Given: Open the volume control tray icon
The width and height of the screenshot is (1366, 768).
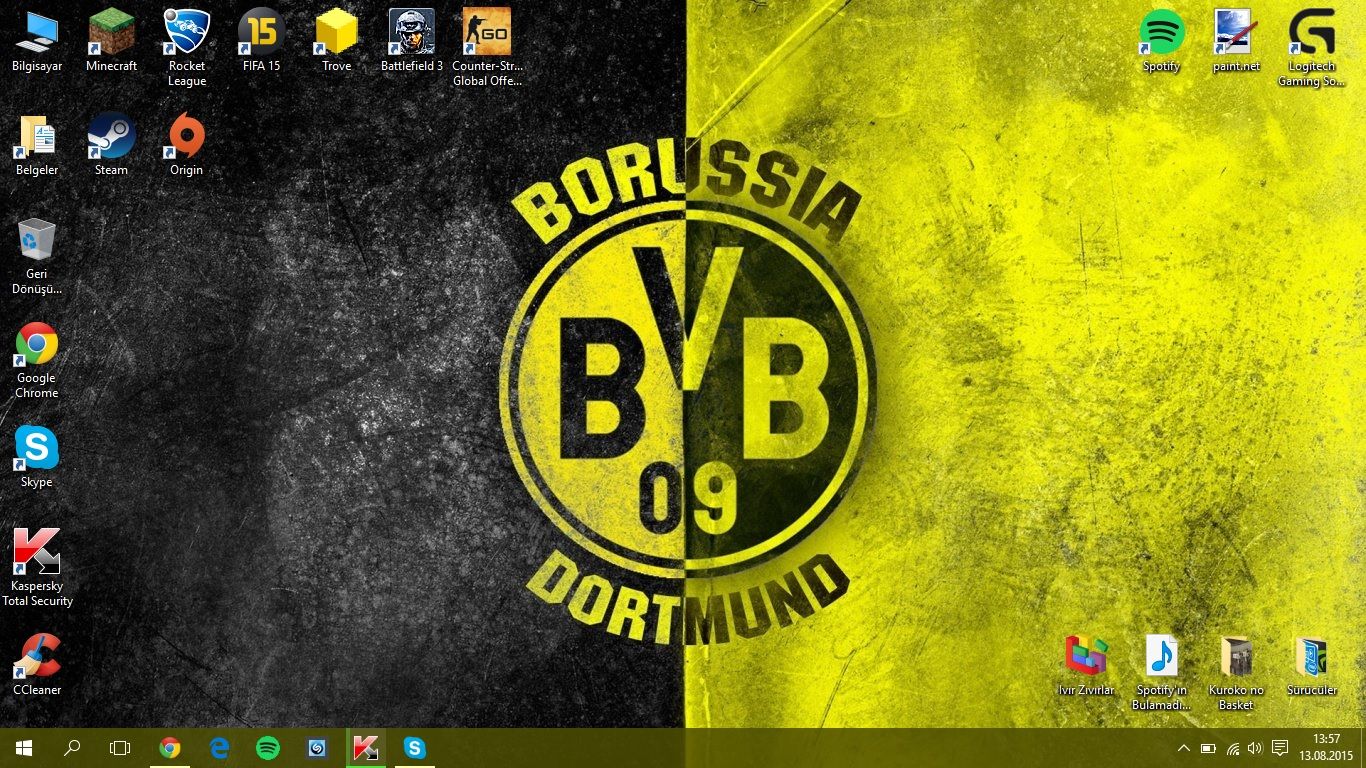Looking at the screenshot, I should [1255, 748].
